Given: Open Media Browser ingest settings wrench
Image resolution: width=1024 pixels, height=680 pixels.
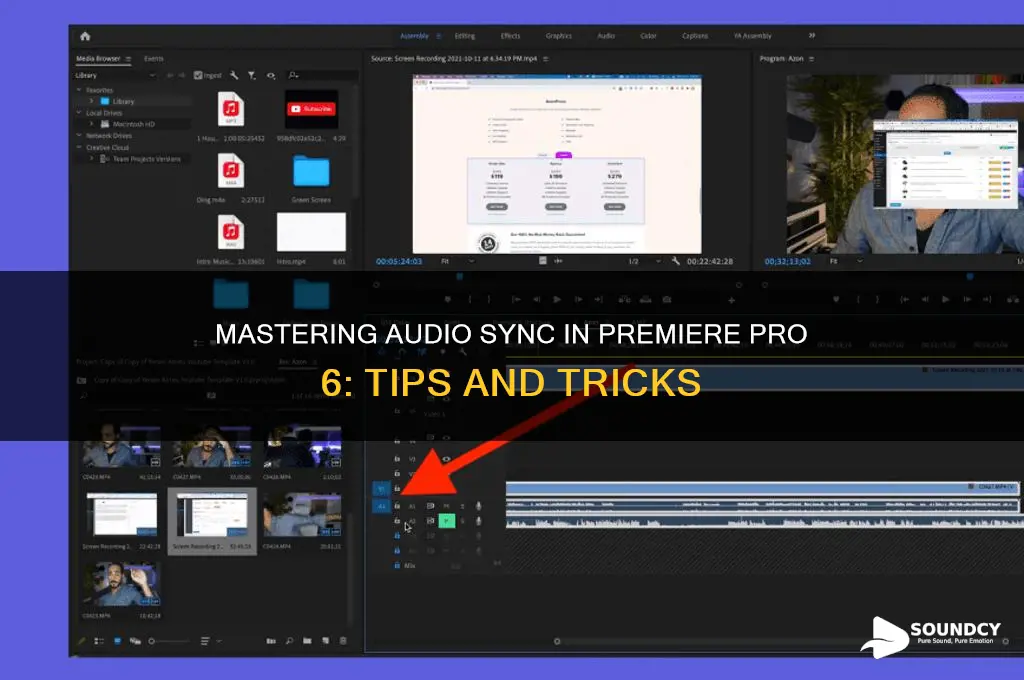Looking at the screenshot, I should [x=234, y=75].
